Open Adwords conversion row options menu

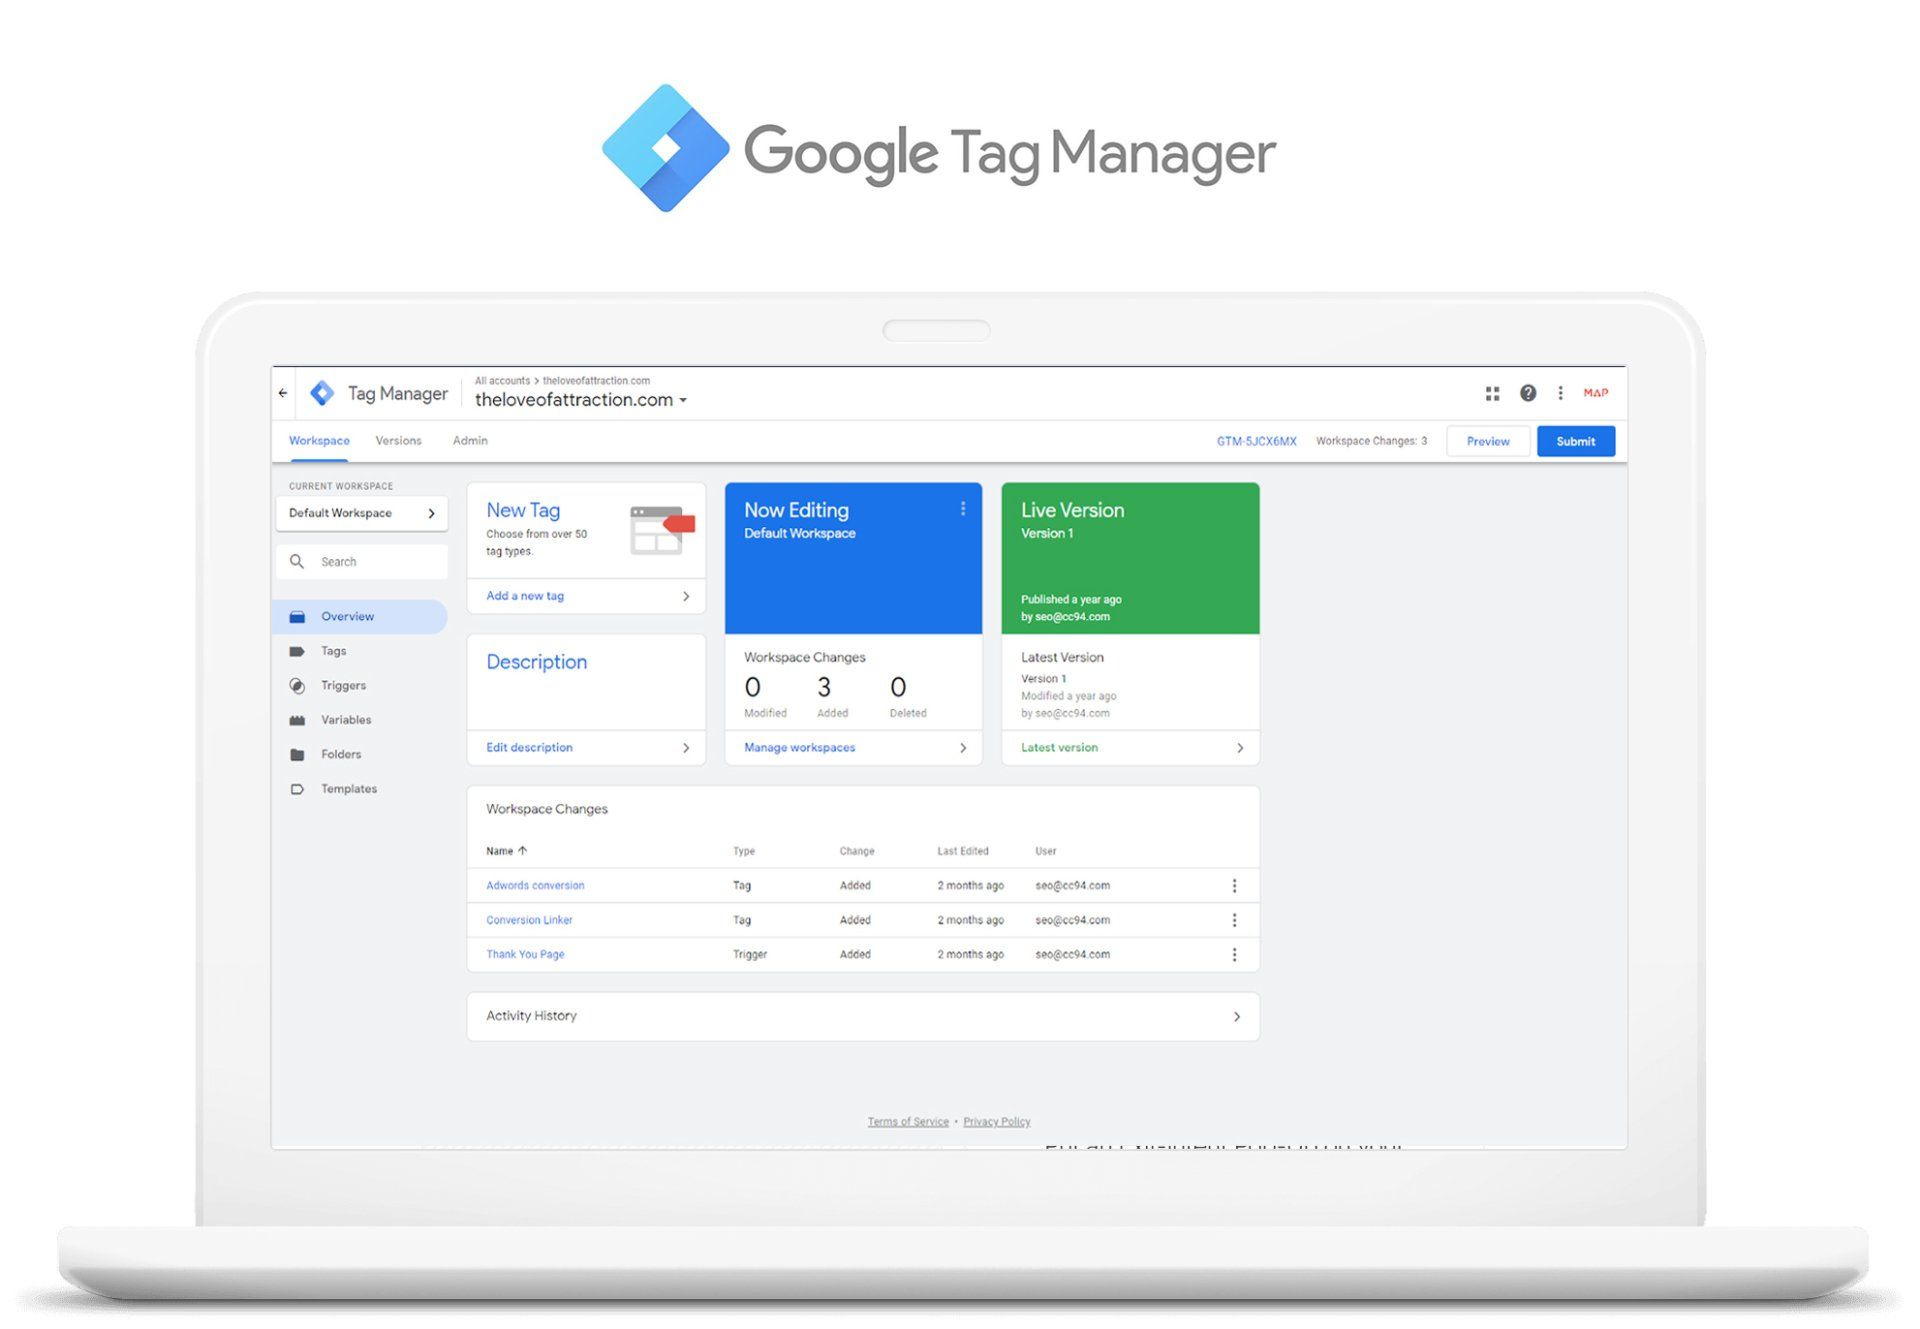tap(1234, 886)
